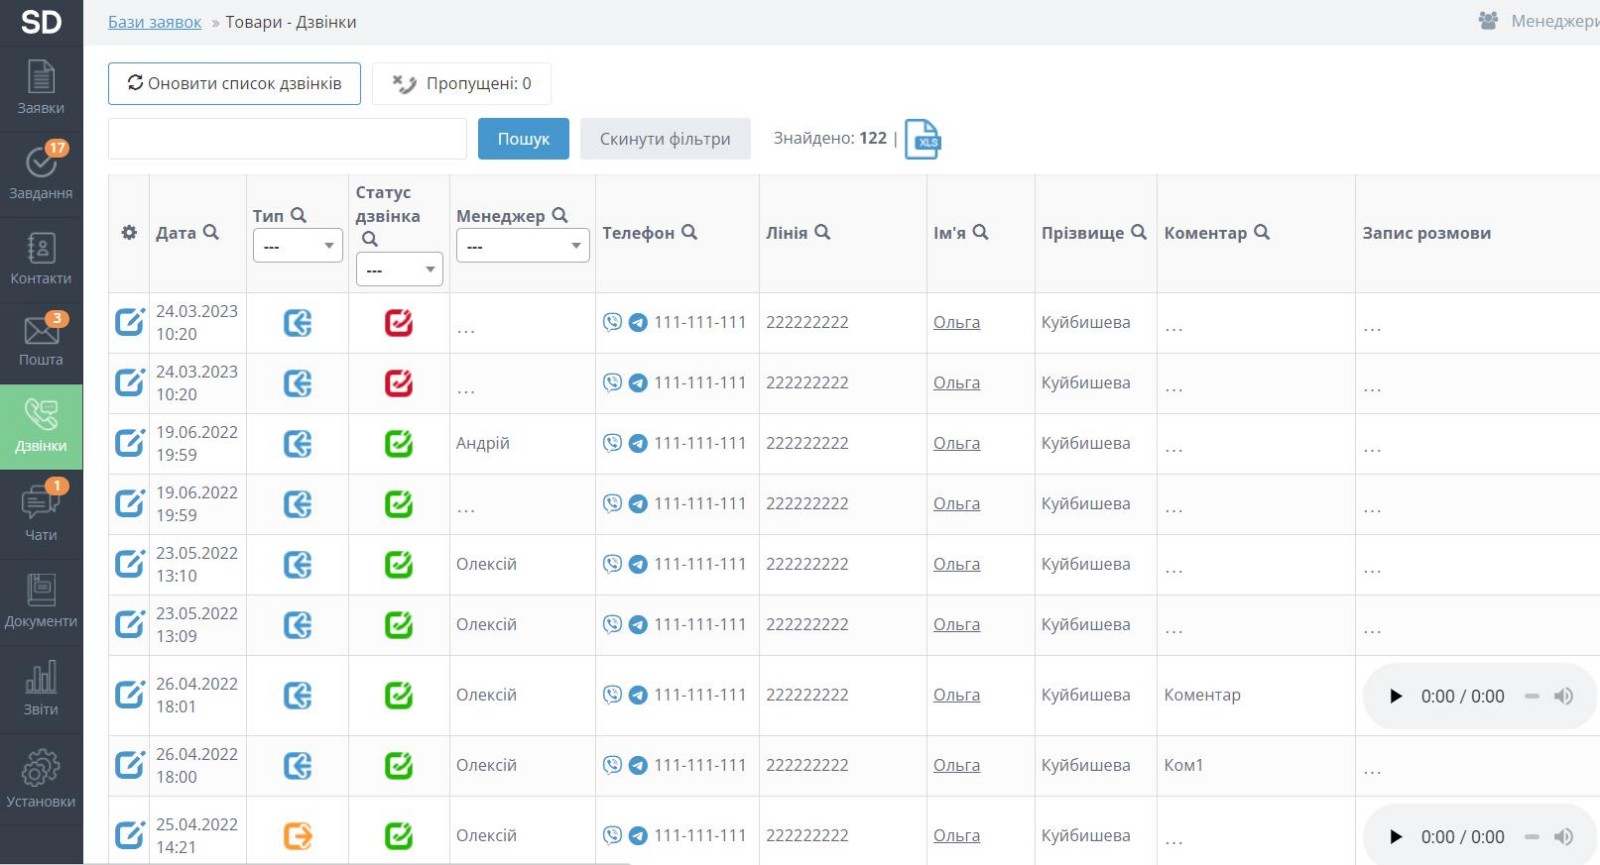Click the edit icon for the 24.03.2023 first row
Screen dimensions: 1600x865
coord(129,322)
